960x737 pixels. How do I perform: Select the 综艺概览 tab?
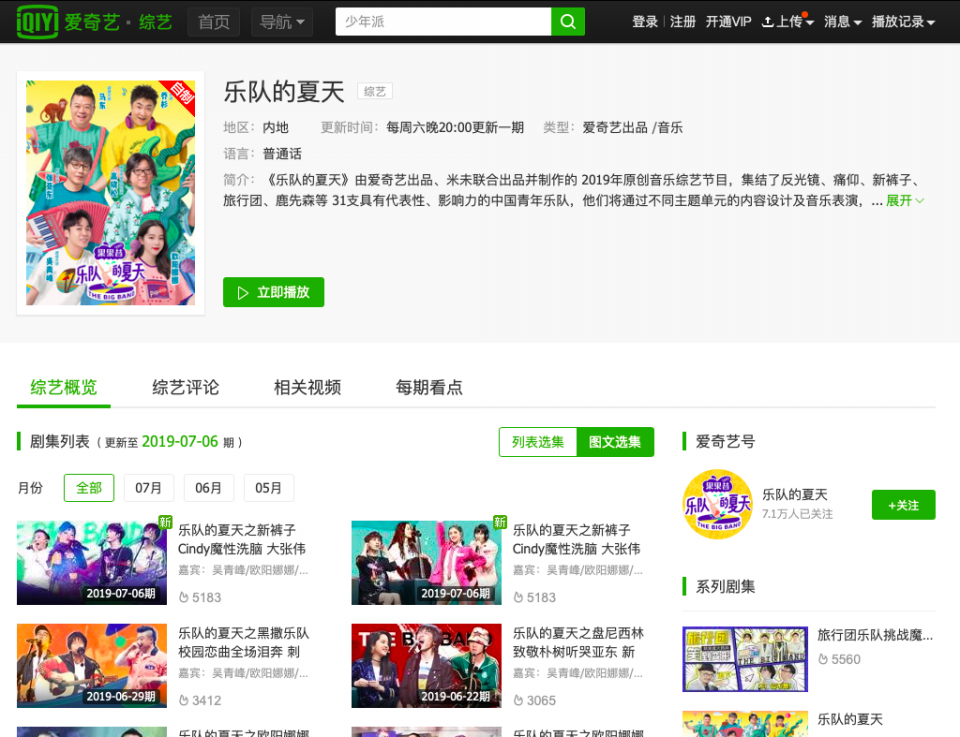[x=64, y=387]
